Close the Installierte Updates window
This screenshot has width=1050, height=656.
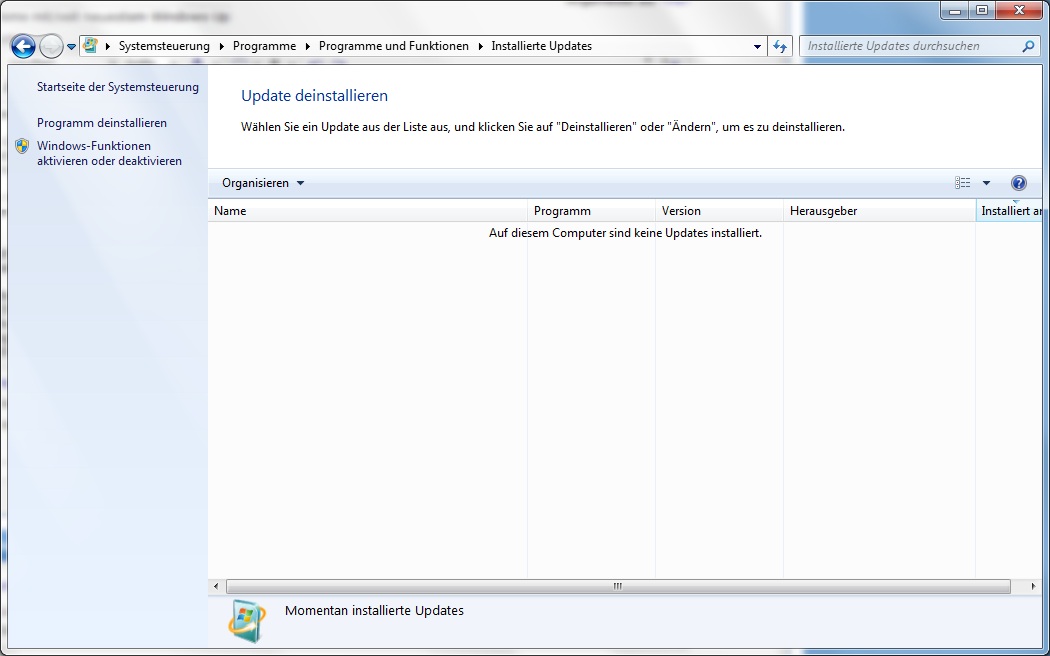1020,11
